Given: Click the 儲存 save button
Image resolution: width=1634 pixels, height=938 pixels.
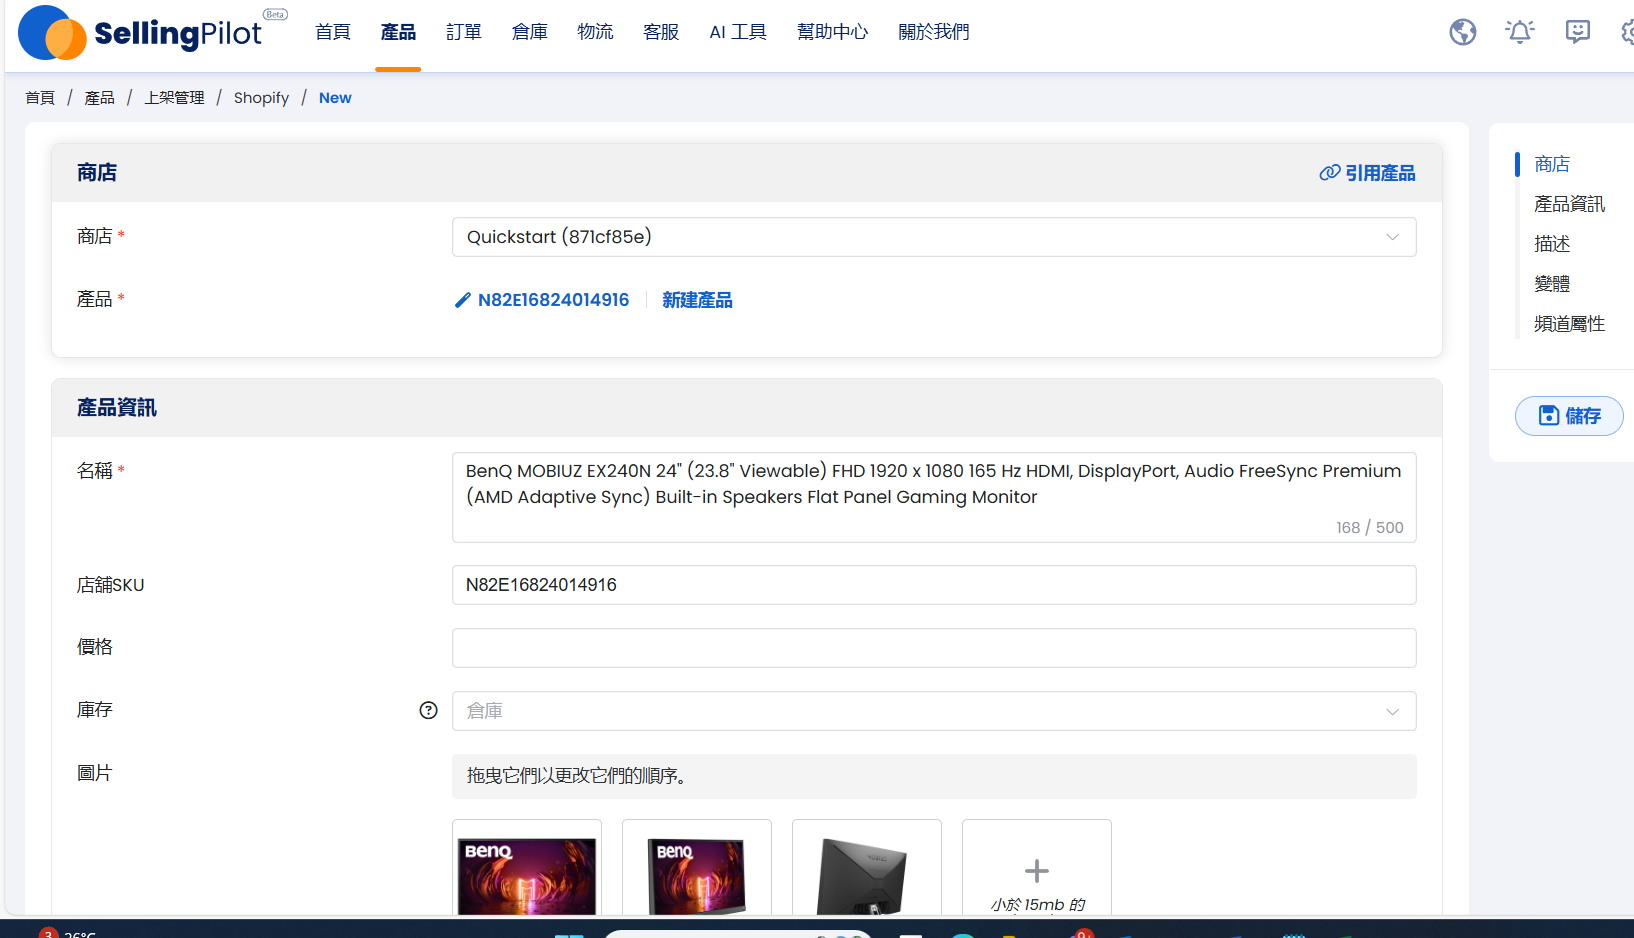Looking at the screenshot, I should pyautogui.click(x=1569, y=416).
